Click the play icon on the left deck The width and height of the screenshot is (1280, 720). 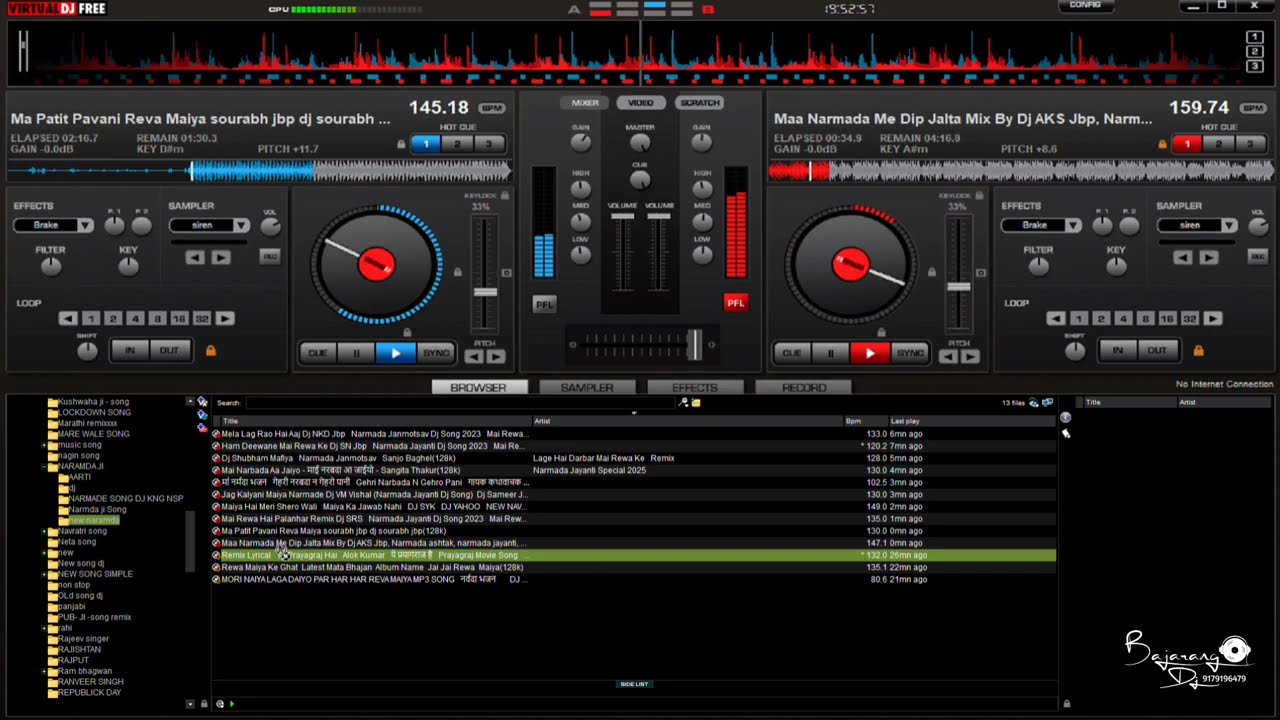pos(395,353)
